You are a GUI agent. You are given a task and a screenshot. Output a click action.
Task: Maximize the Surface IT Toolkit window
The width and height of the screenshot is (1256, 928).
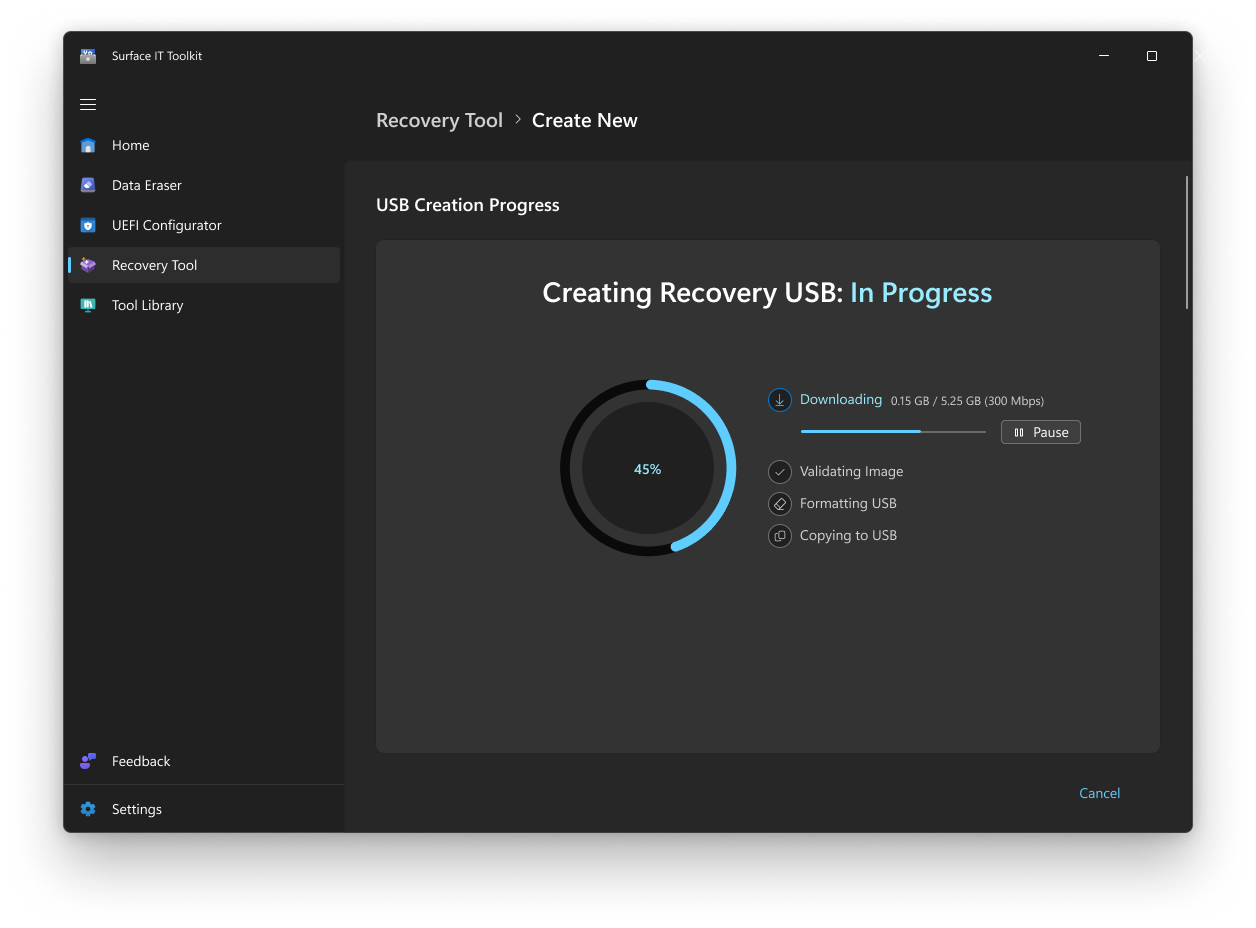(x=1152, y=56)
